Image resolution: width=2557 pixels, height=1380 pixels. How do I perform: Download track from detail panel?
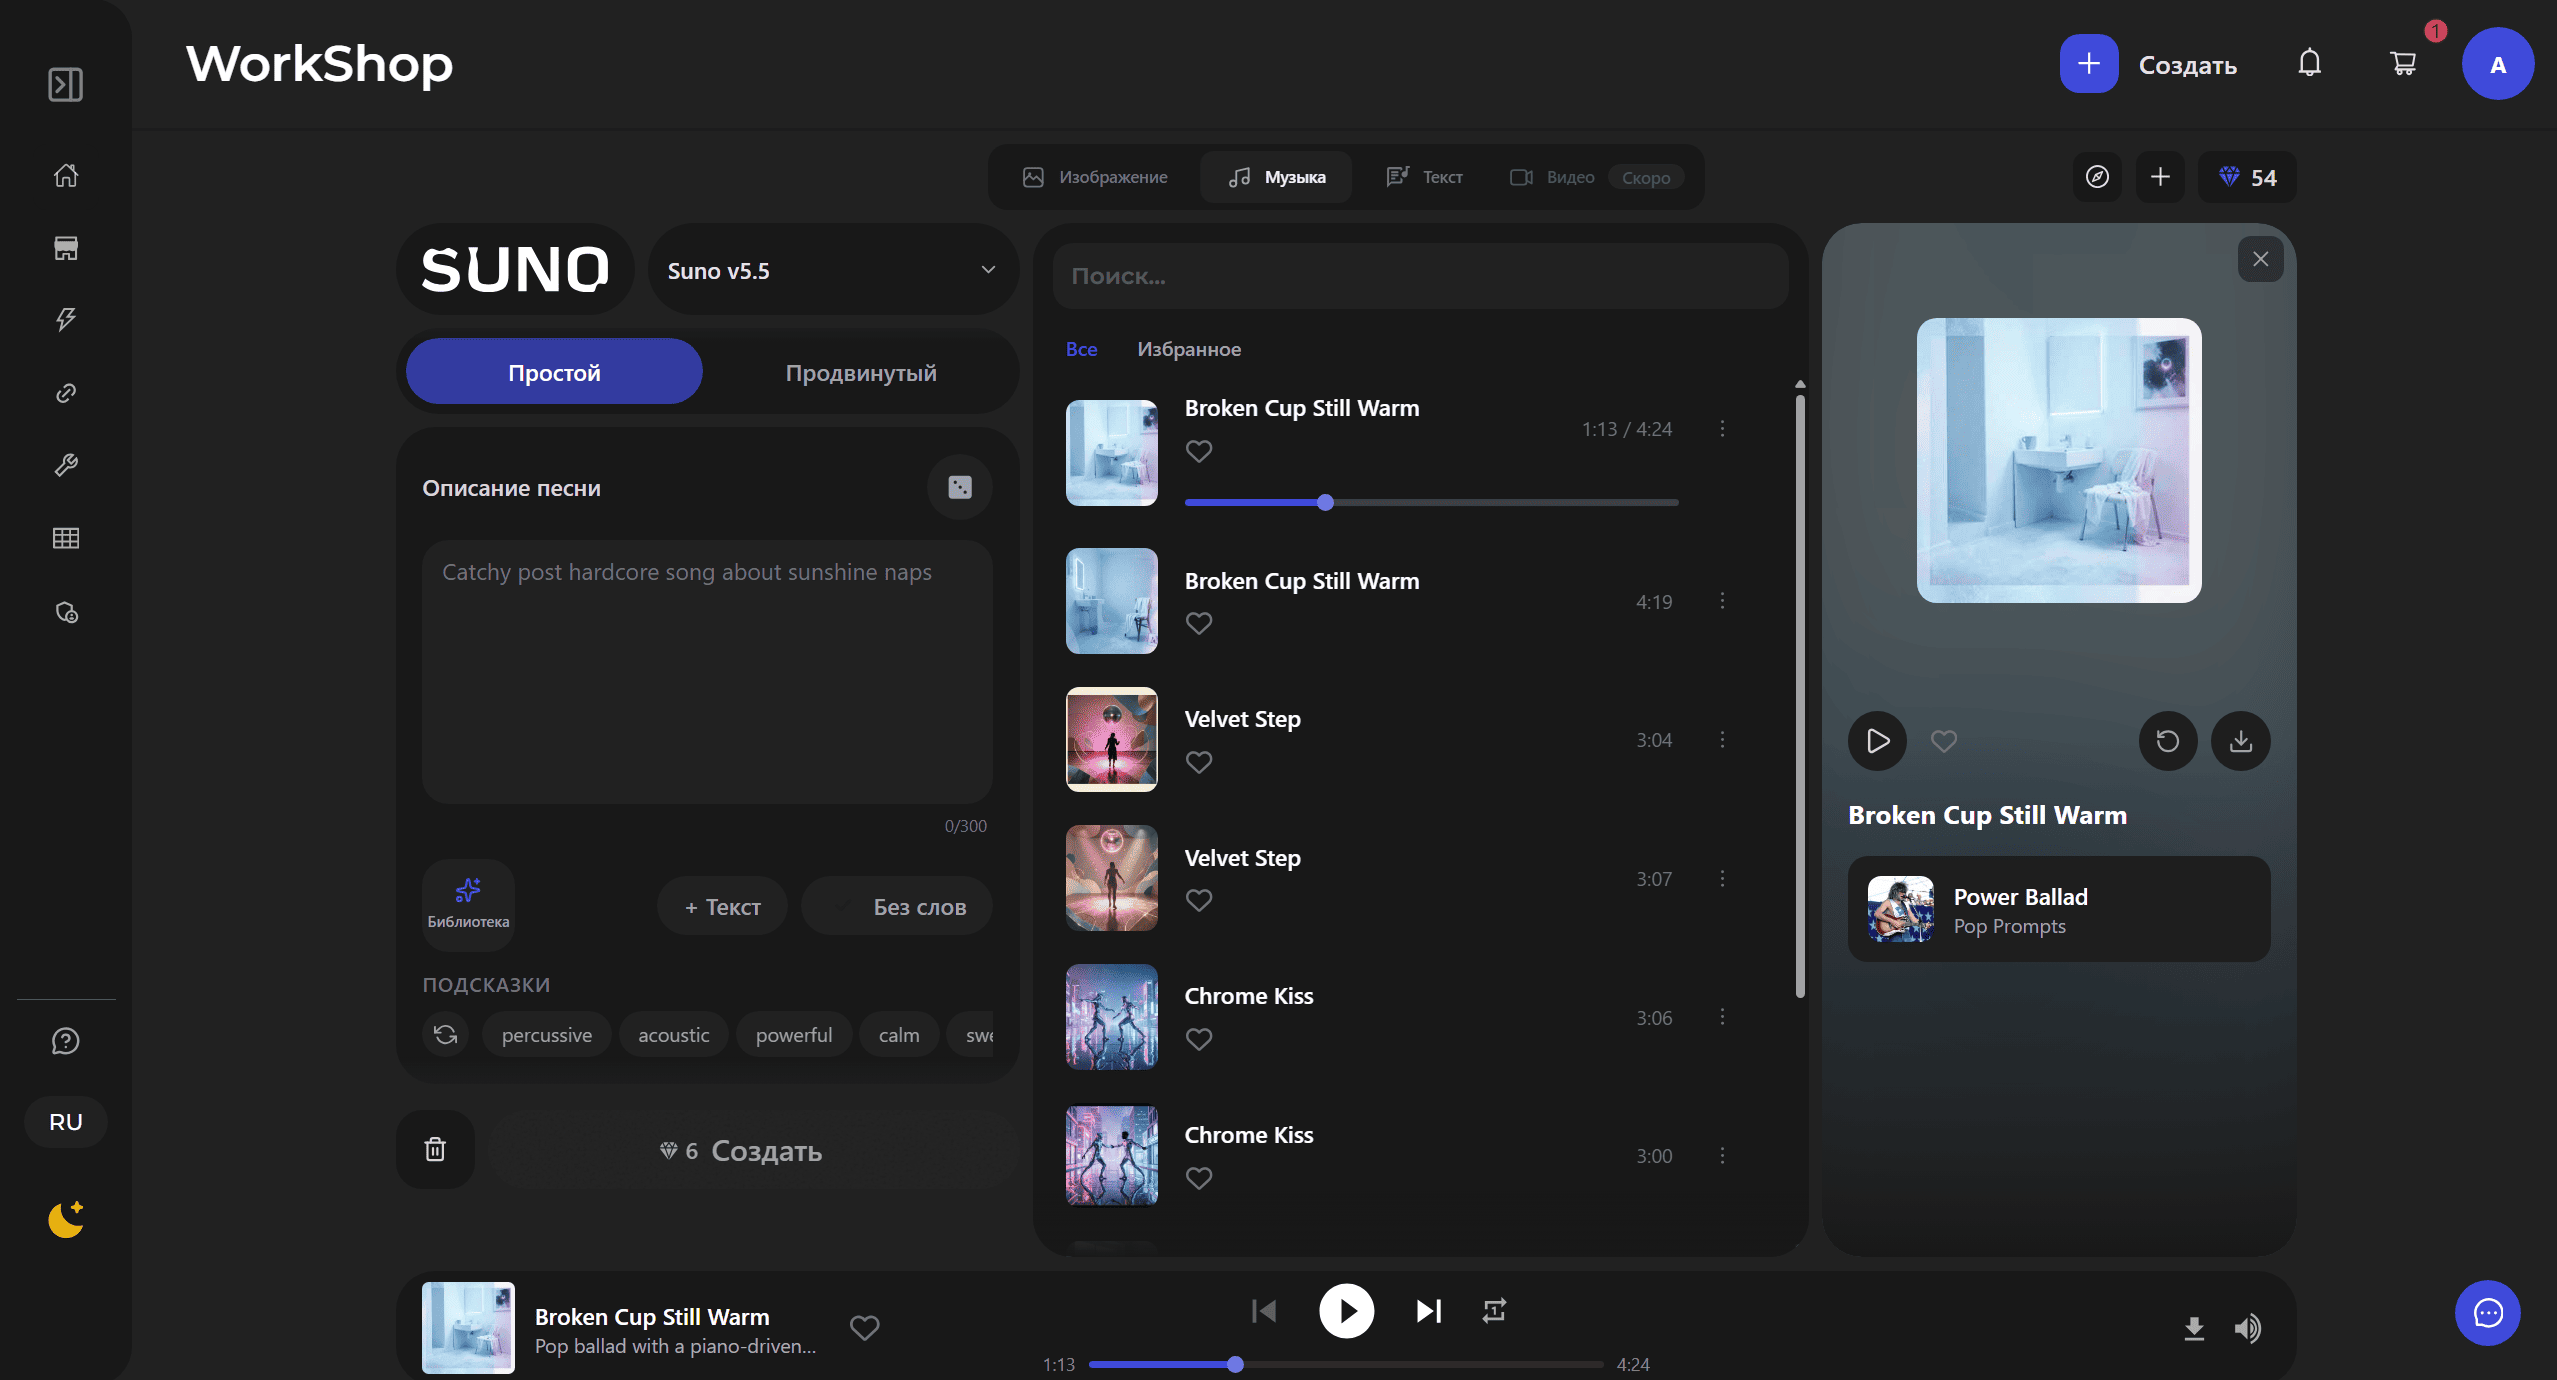2241,741
